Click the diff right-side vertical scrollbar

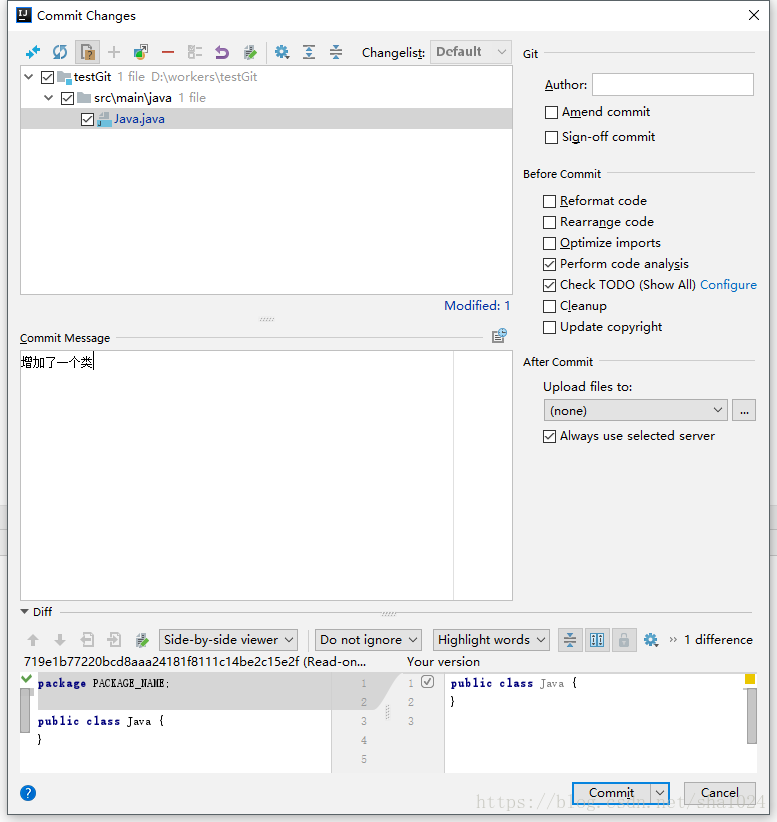pos(751,716)
